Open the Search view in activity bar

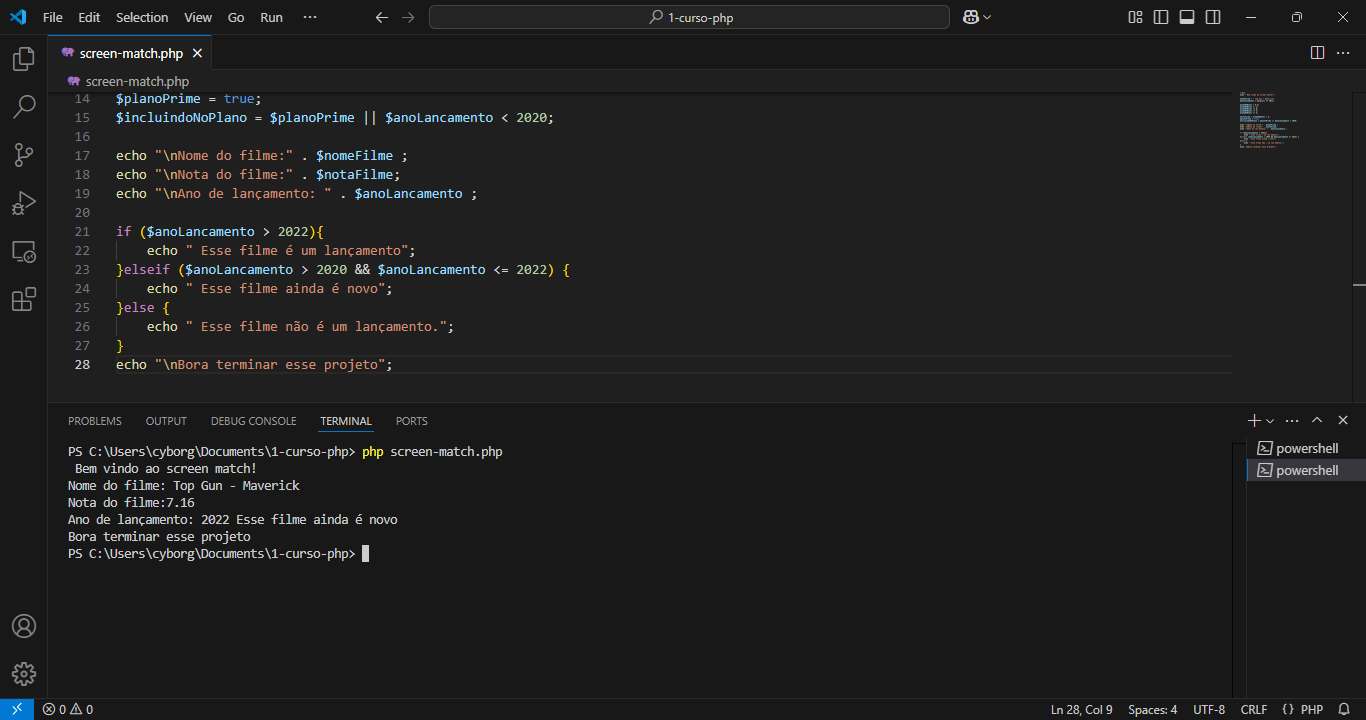24,107
